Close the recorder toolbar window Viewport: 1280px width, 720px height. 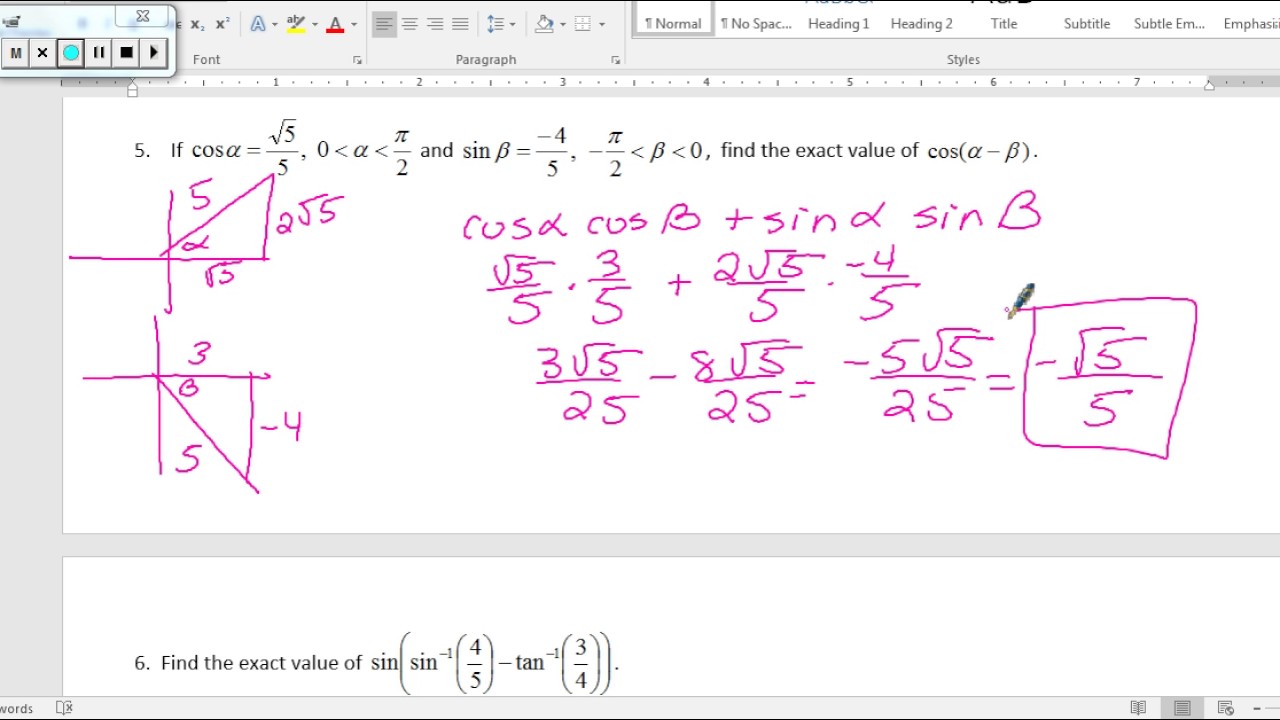coord(143,15)
